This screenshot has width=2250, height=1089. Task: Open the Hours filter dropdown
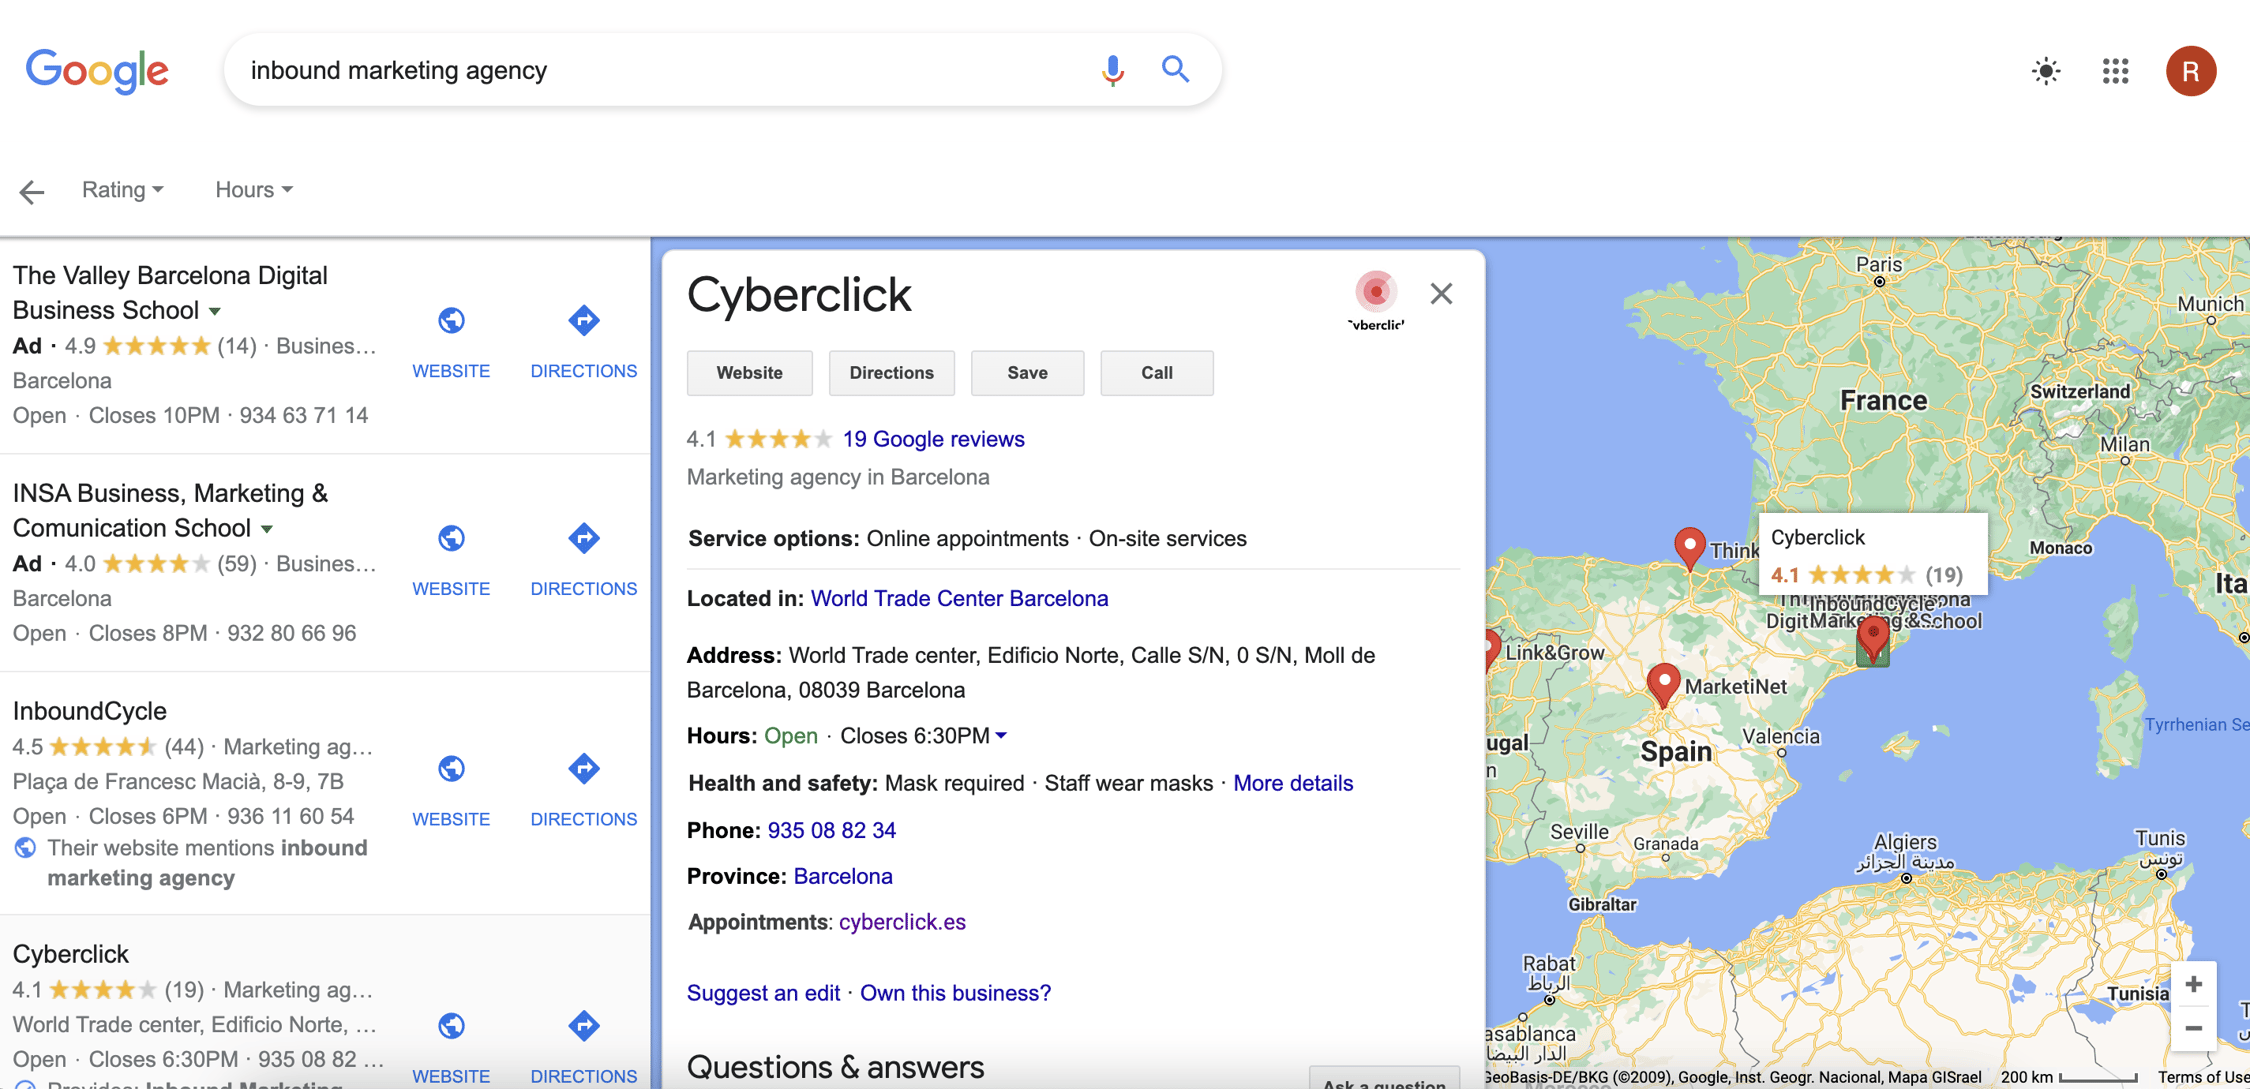pyautogui.click(x=252, y=189)
